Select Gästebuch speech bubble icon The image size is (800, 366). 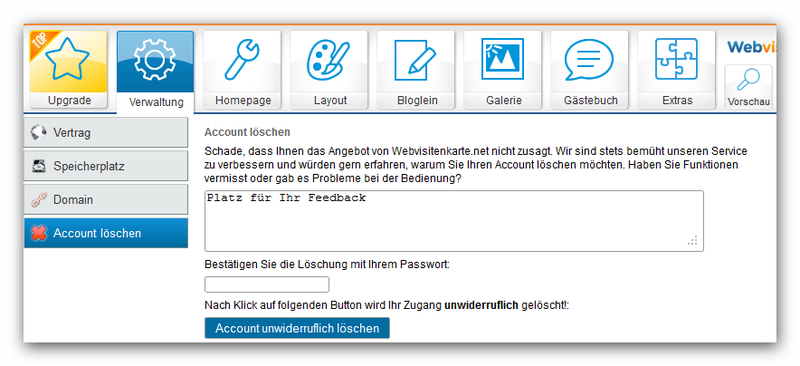589,60
